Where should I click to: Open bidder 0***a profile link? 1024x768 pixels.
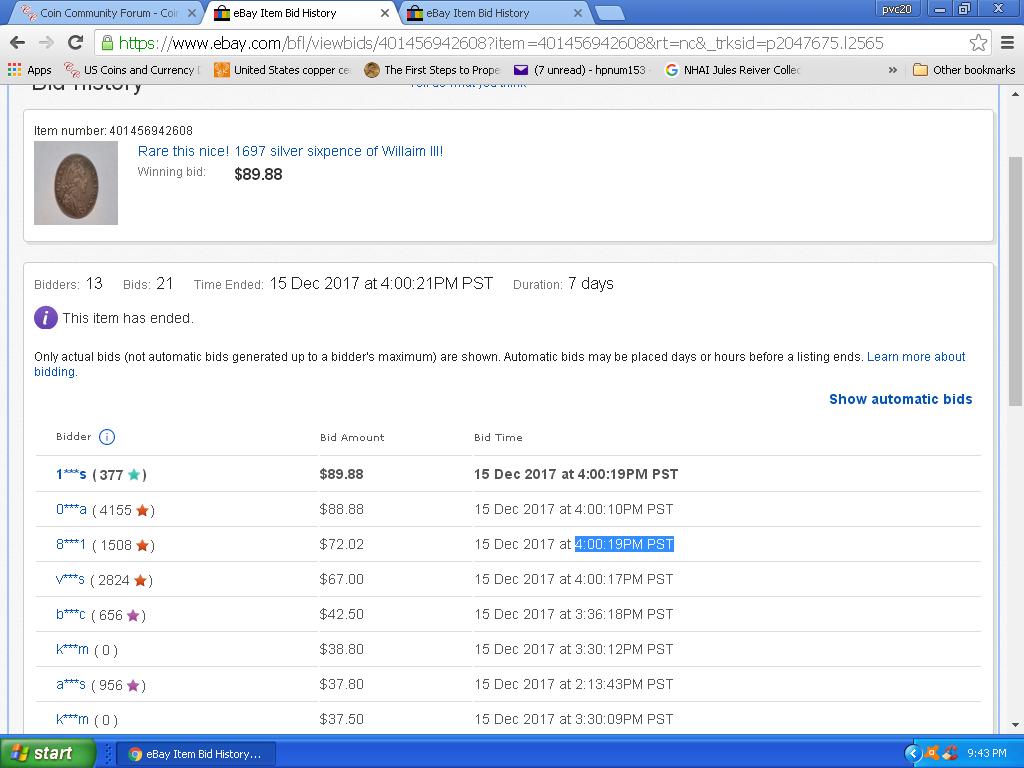coord(71,509)
